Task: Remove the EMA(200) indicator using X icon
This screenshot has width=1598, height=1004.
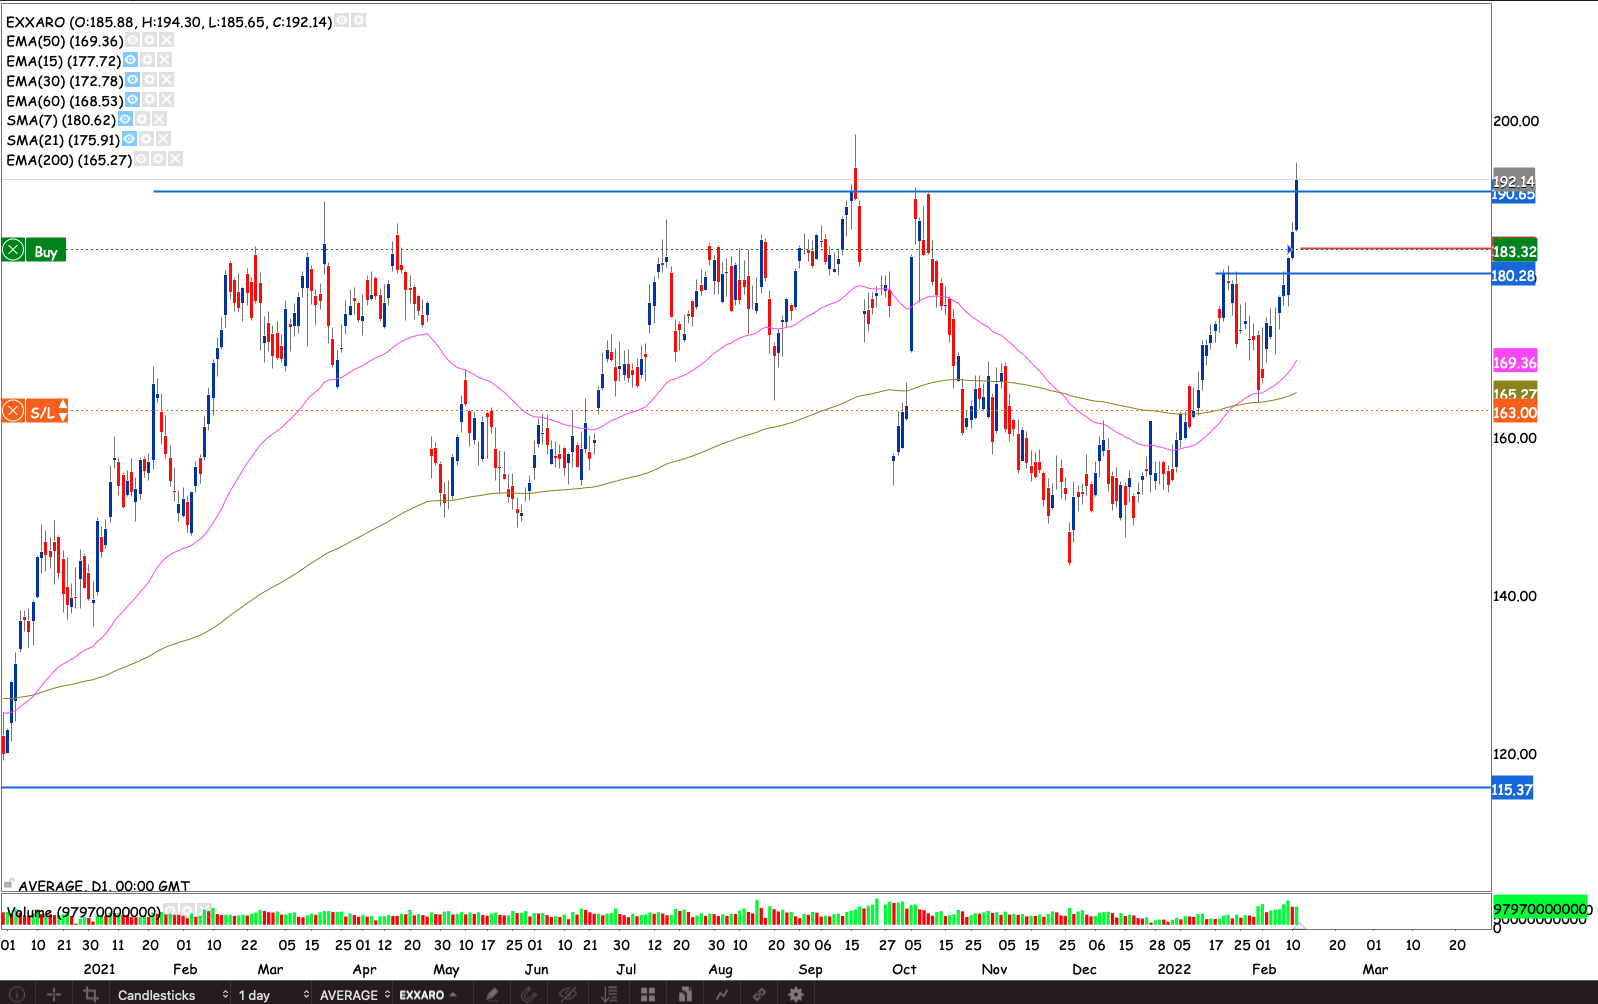Action: 175,160
